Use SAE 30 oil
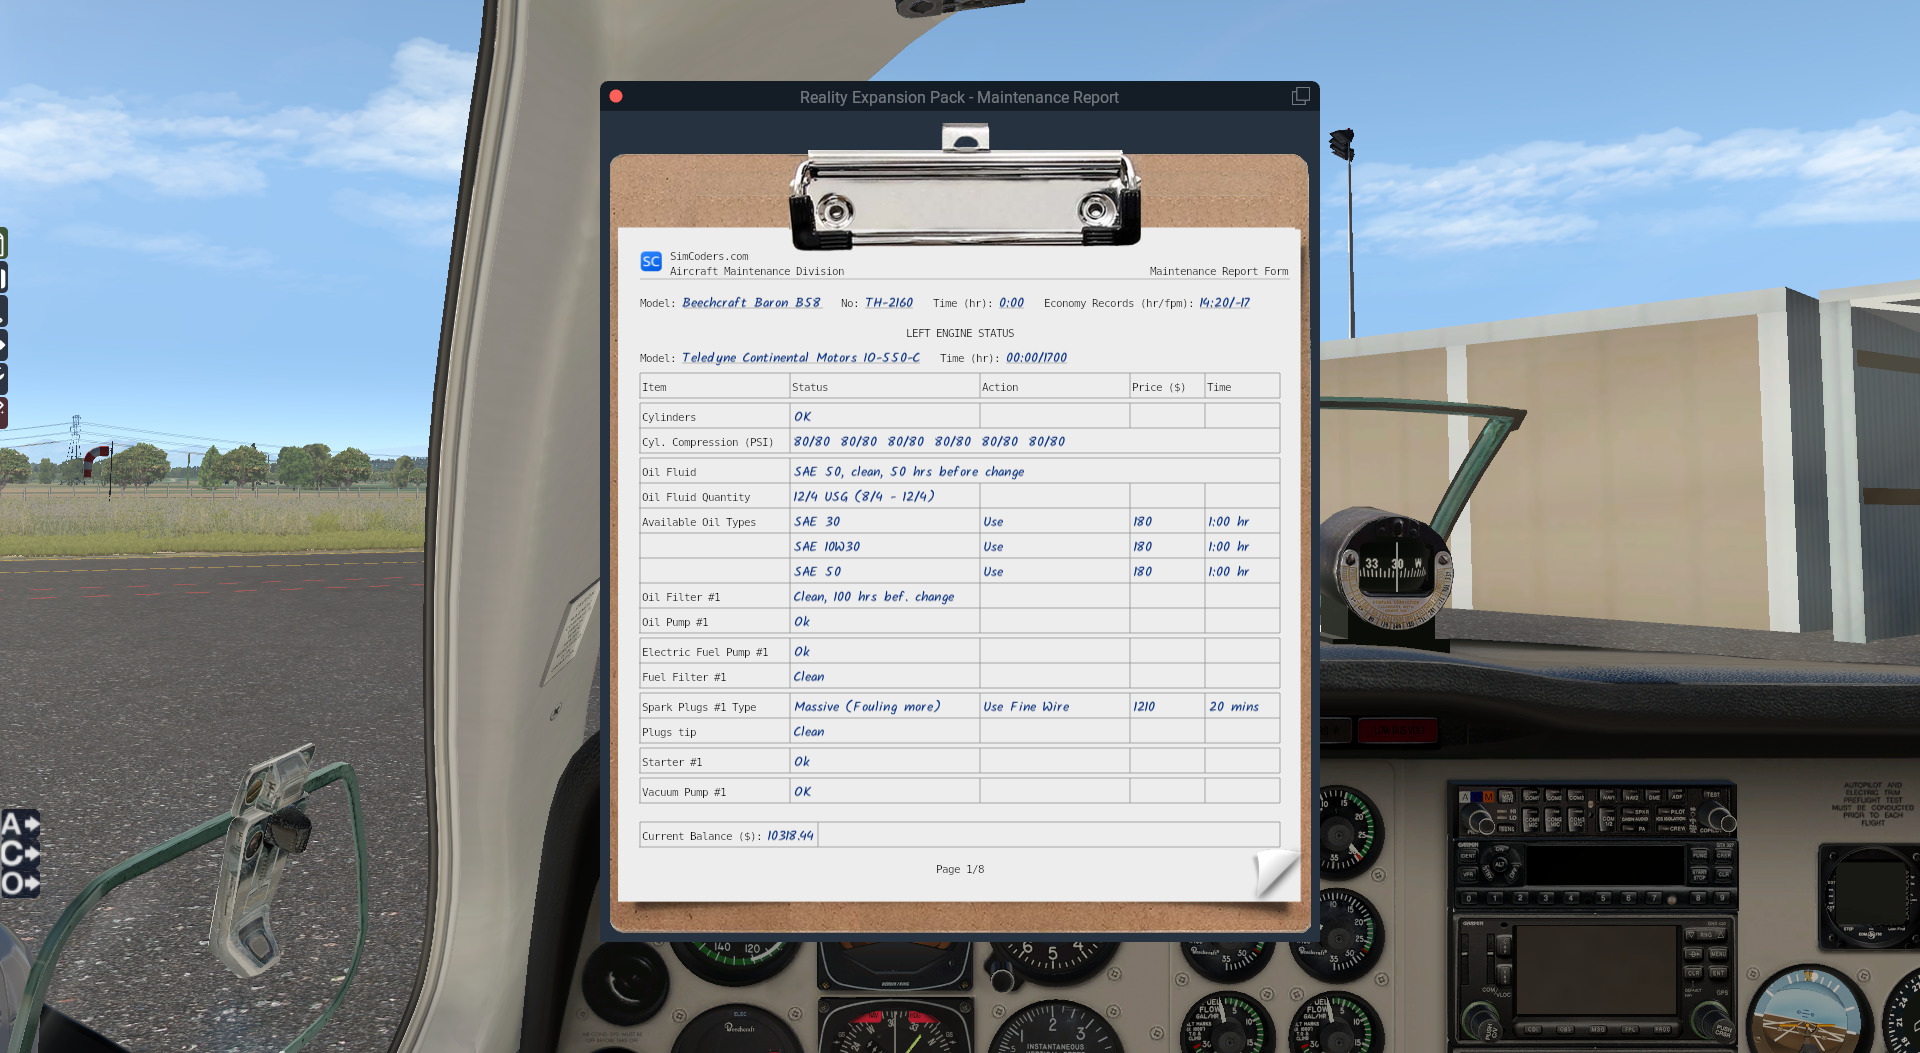 [x=993, y=522]
